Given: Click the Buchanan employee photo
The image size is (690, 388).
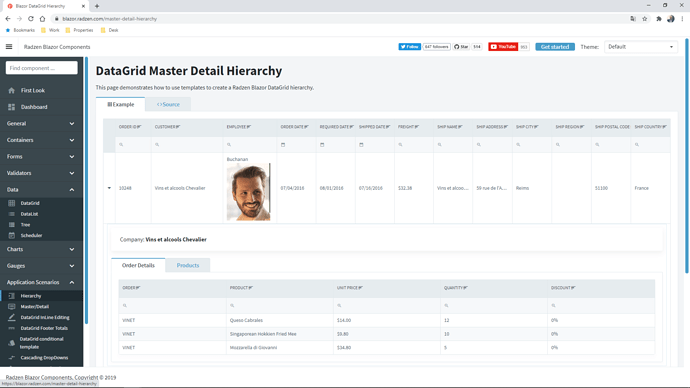Looking at the screenshot, I should point(249,192).
